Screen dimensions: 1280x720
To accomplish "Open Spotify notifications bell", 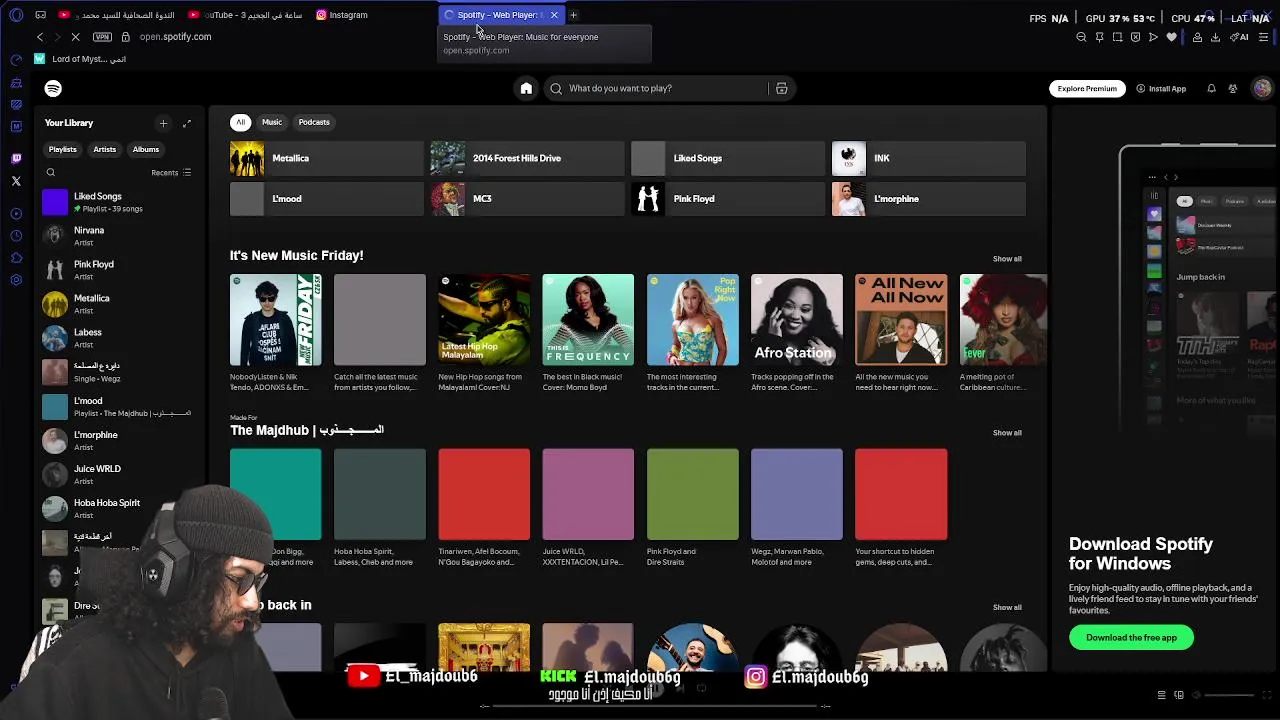I will 1211,88.
